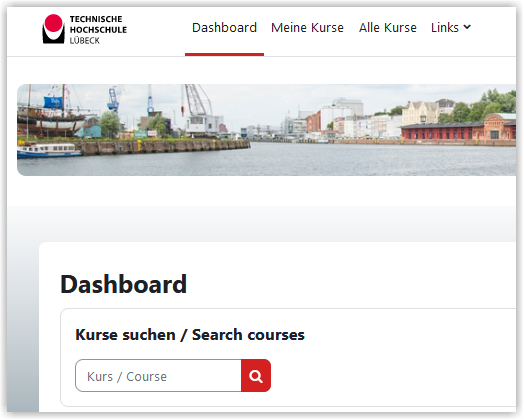
Task: Click the white crane in the banner photo
Action: (201, 110)
